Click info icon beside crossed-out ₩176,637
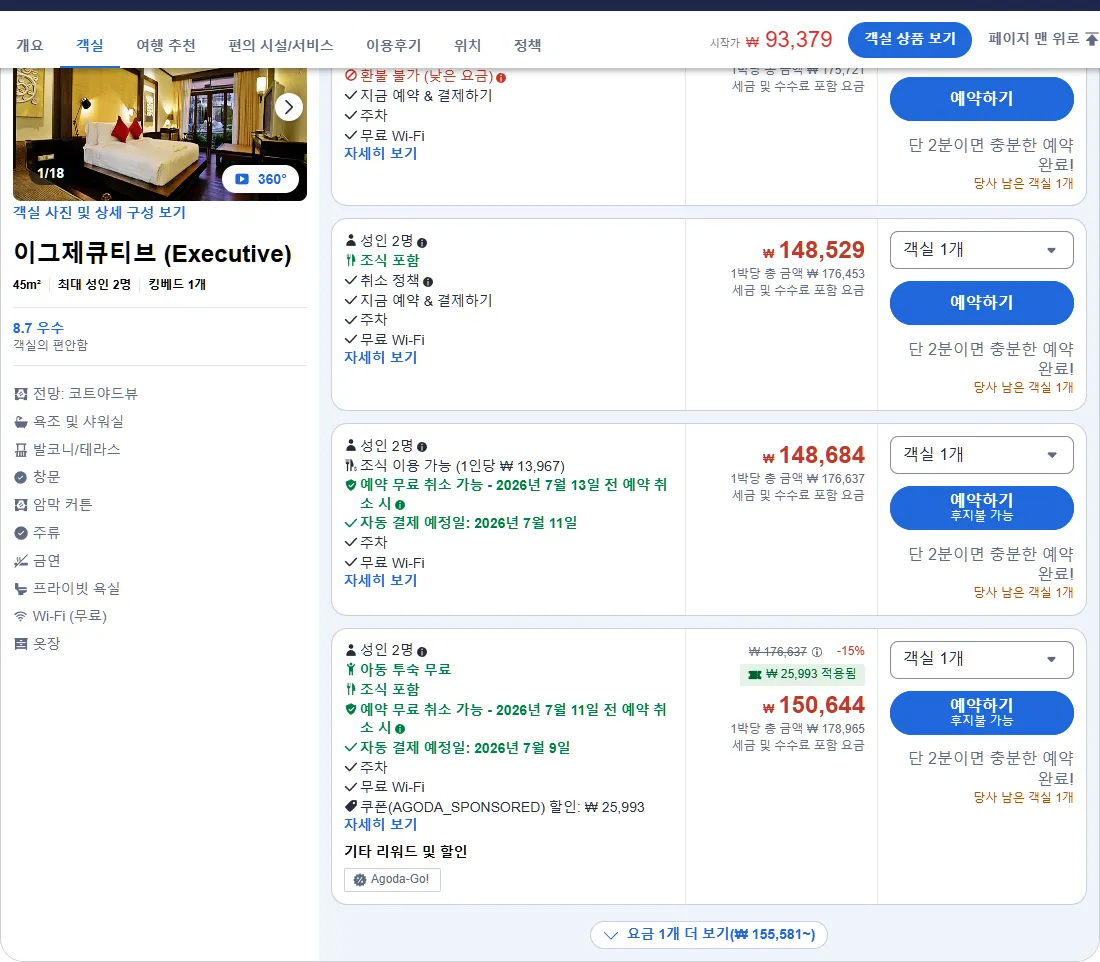The height and width of the screenshot is (962, 1100). [x=817, y=652]
